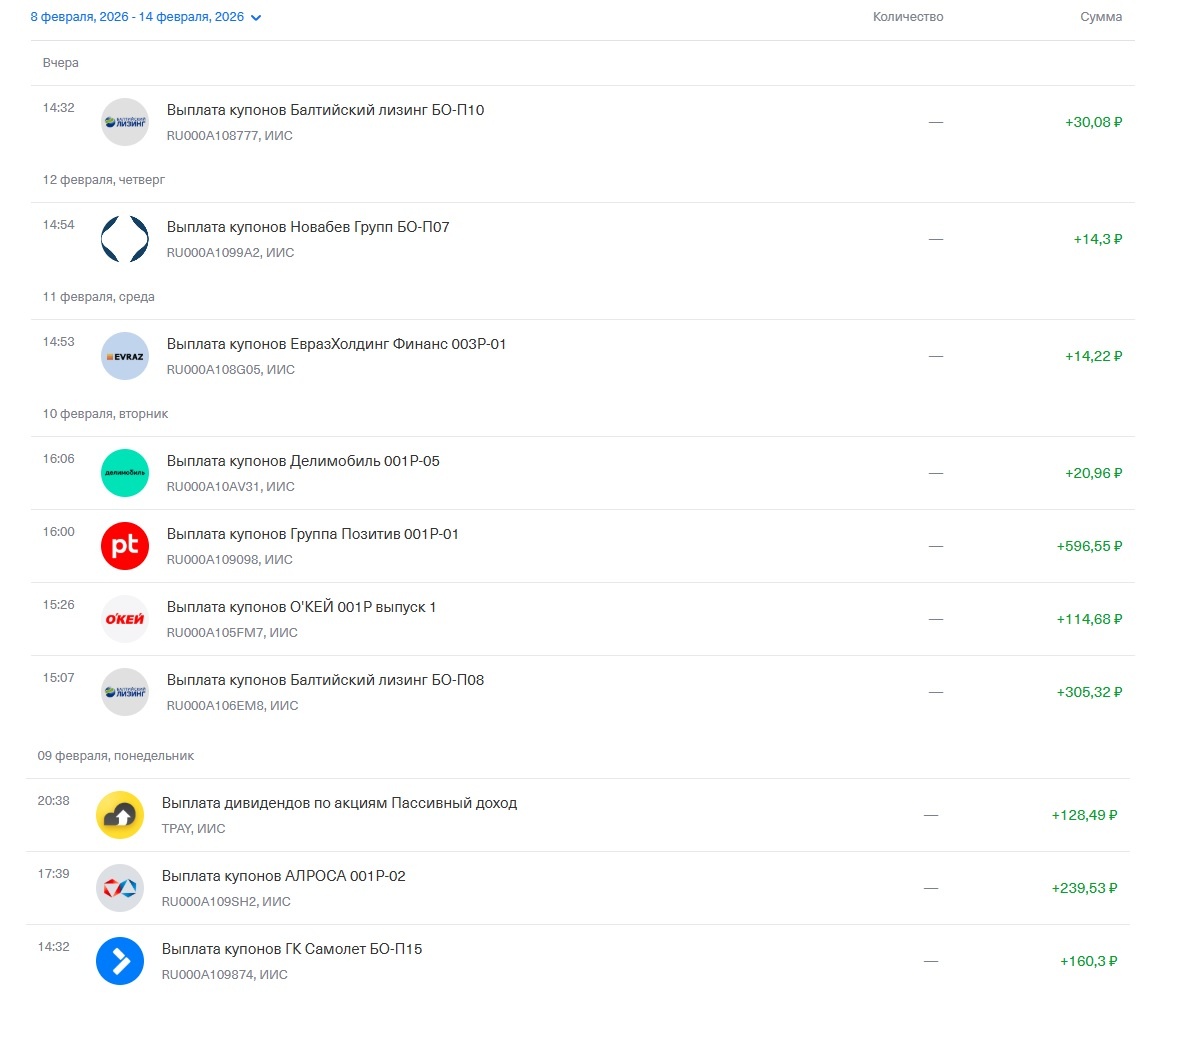The height and width of the screenshot is (1060, 1188).
Task: Open Выплата купонов Балтийский лизинг БО-П10 entry
Action: pyautogui.click(x=583, y=122)
